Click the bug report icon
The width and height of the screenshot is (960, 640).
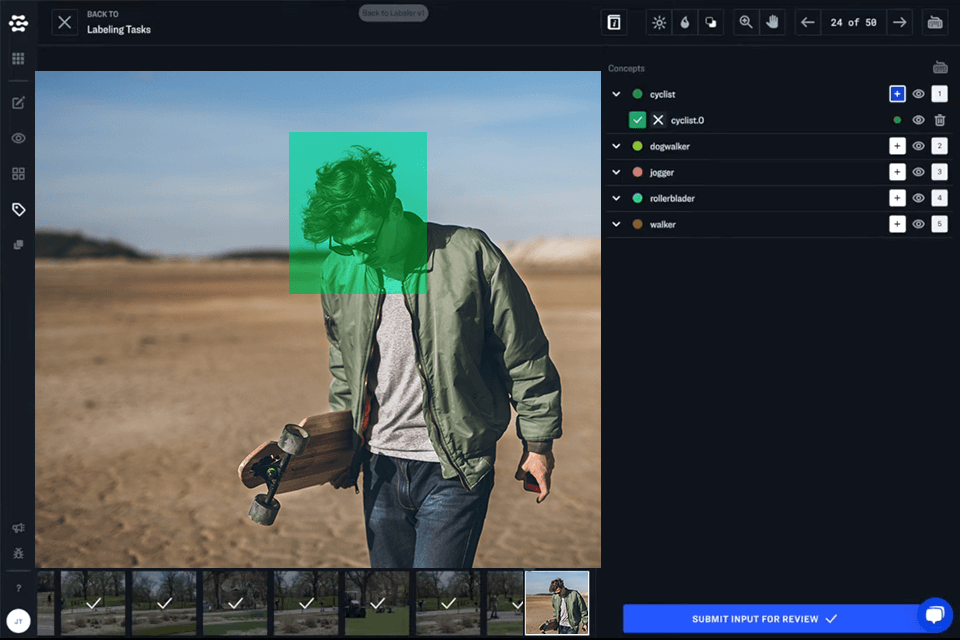18,554
